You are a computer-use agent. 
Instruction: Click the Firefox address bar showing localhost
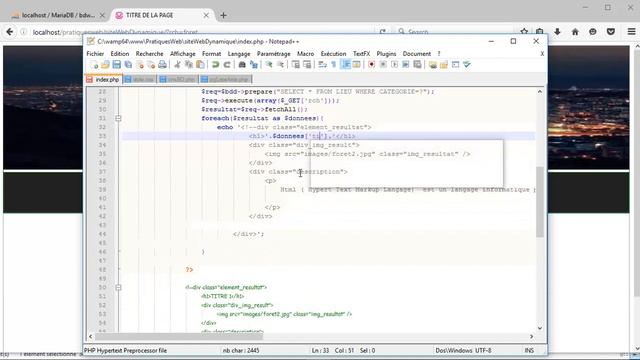point(196,32)
